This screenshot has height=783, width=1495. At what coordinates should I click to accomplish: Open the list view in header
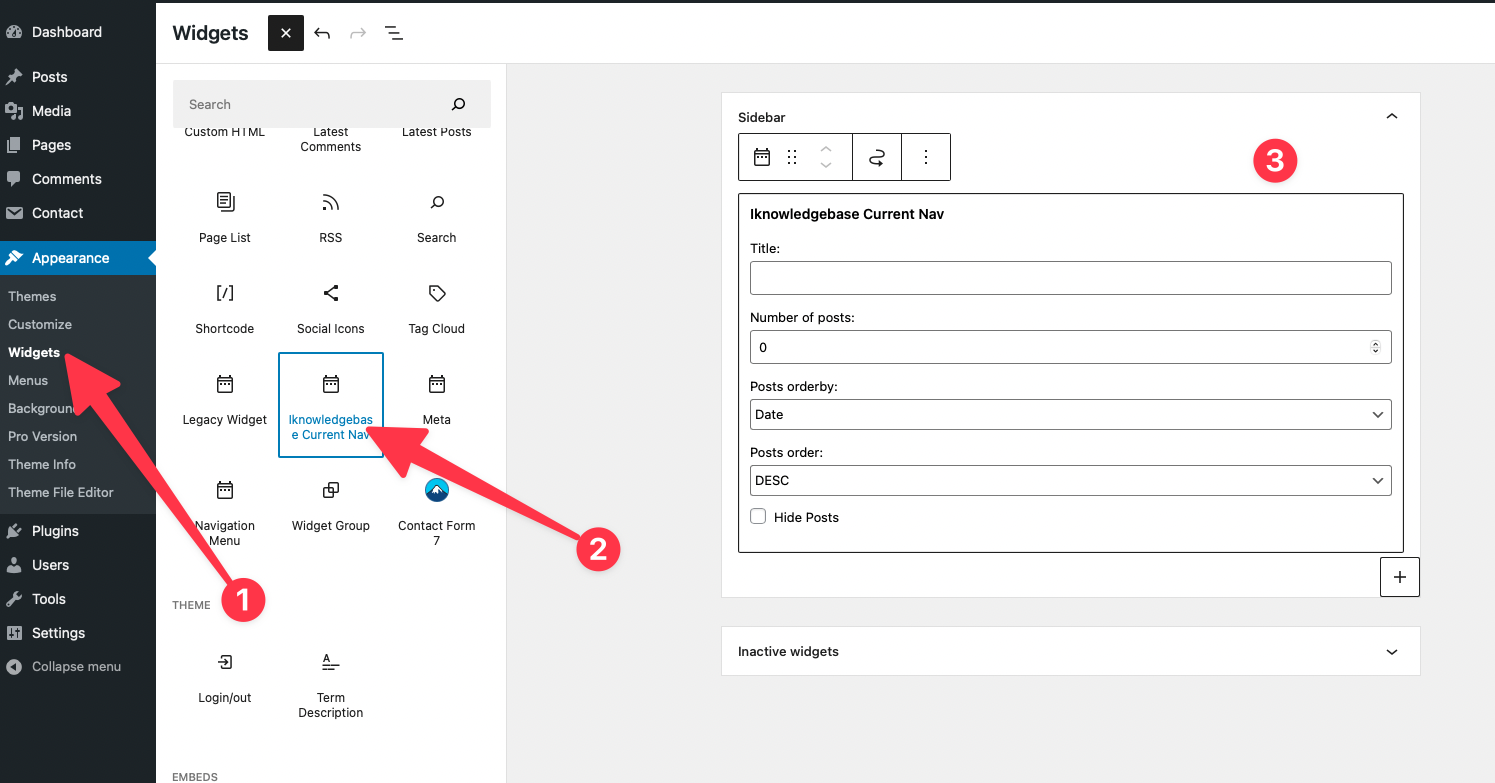coord(394,33)
